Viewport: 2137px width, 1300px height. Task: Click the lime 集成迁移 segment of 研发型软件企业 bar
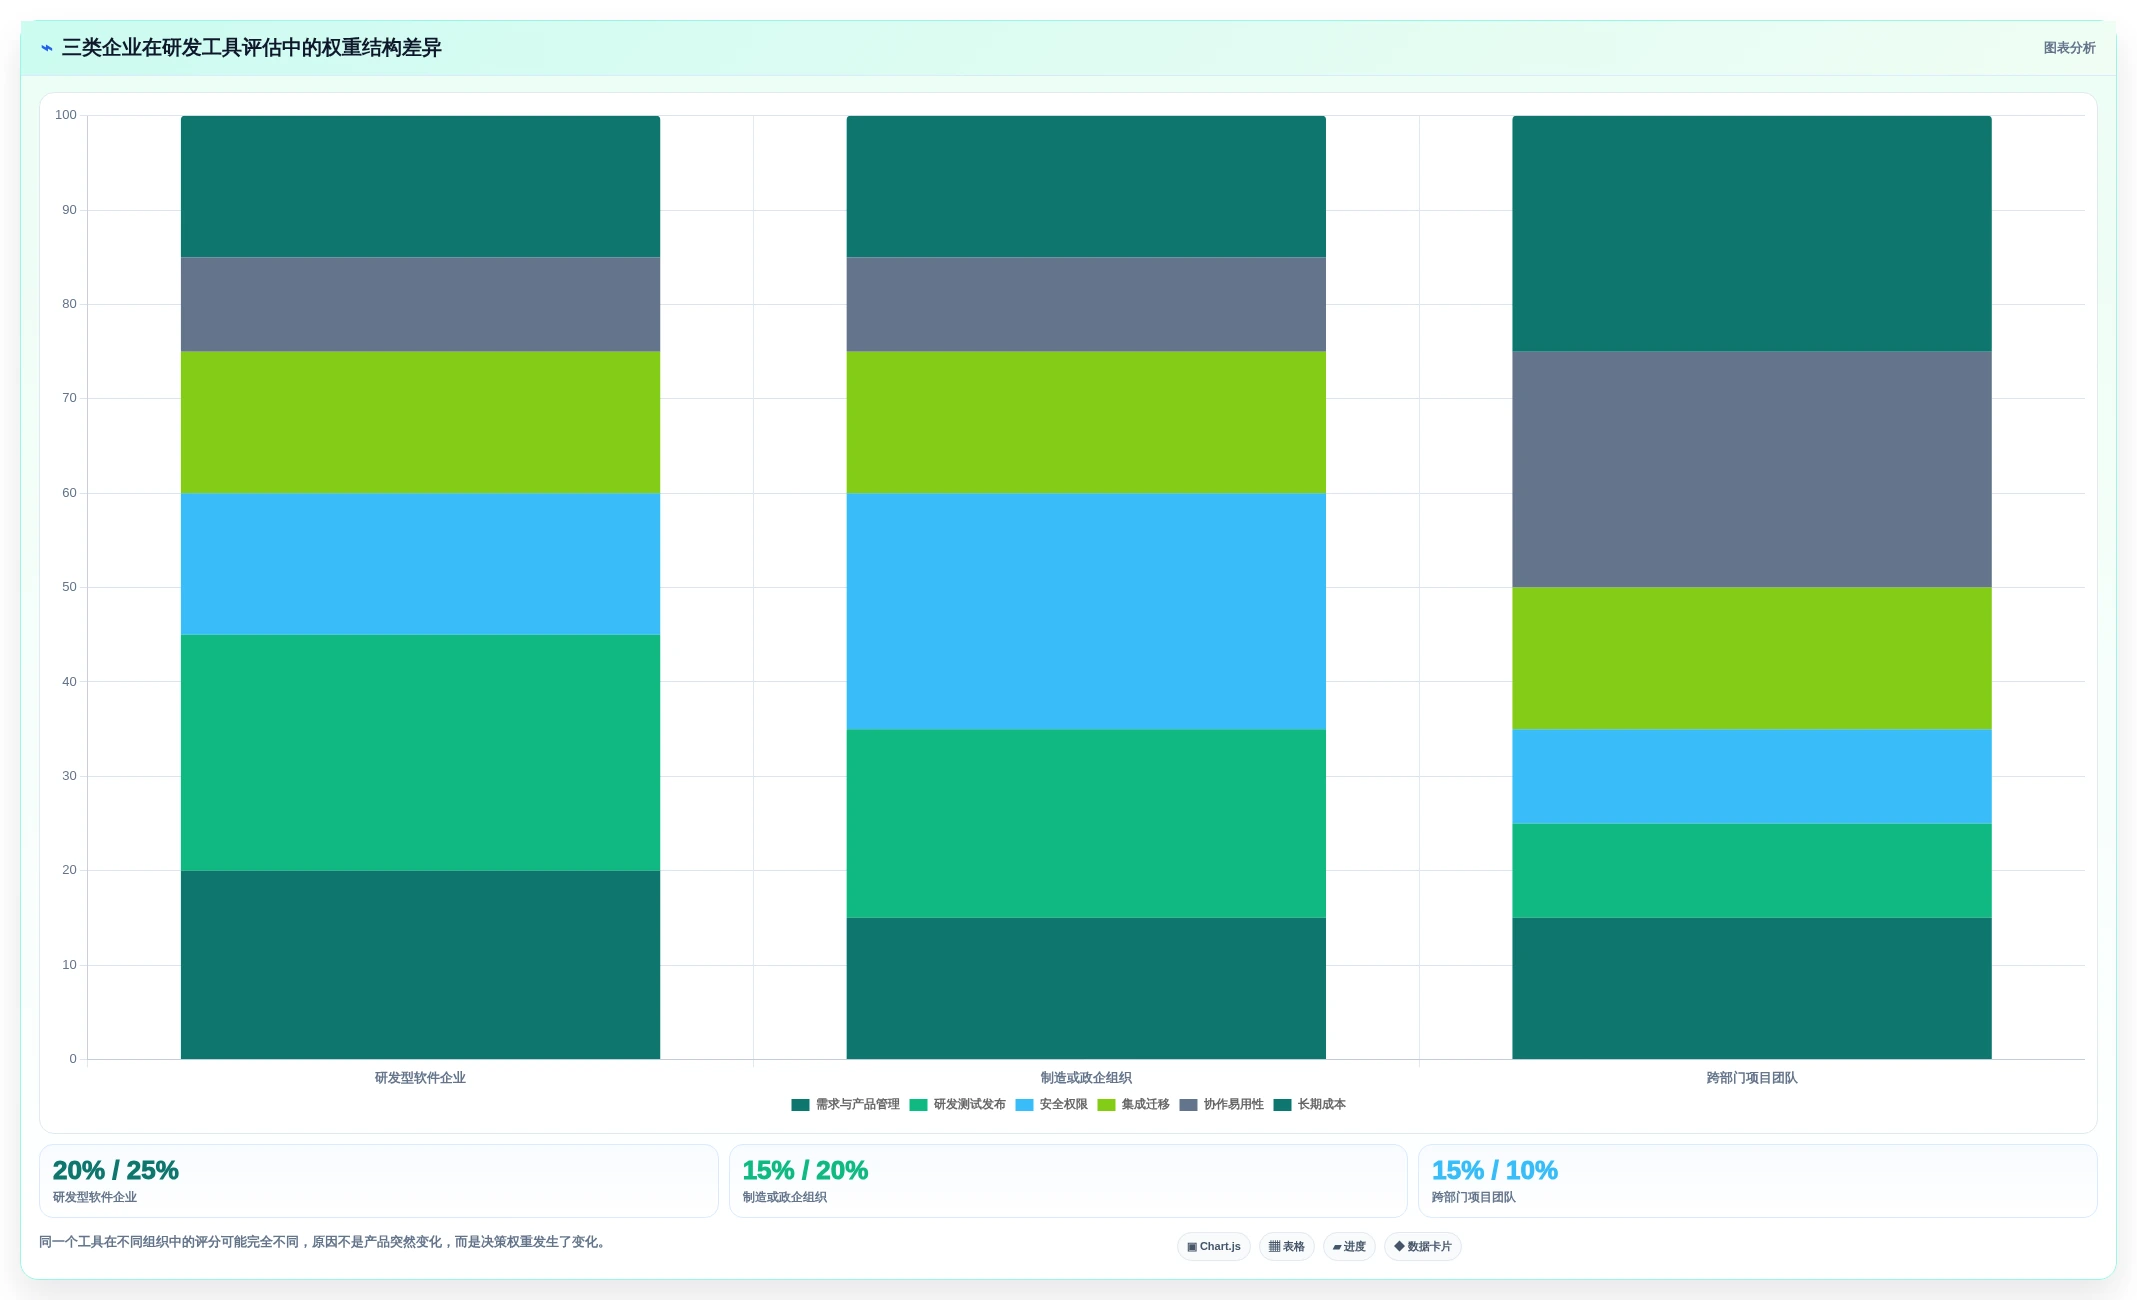coord(420,422)
